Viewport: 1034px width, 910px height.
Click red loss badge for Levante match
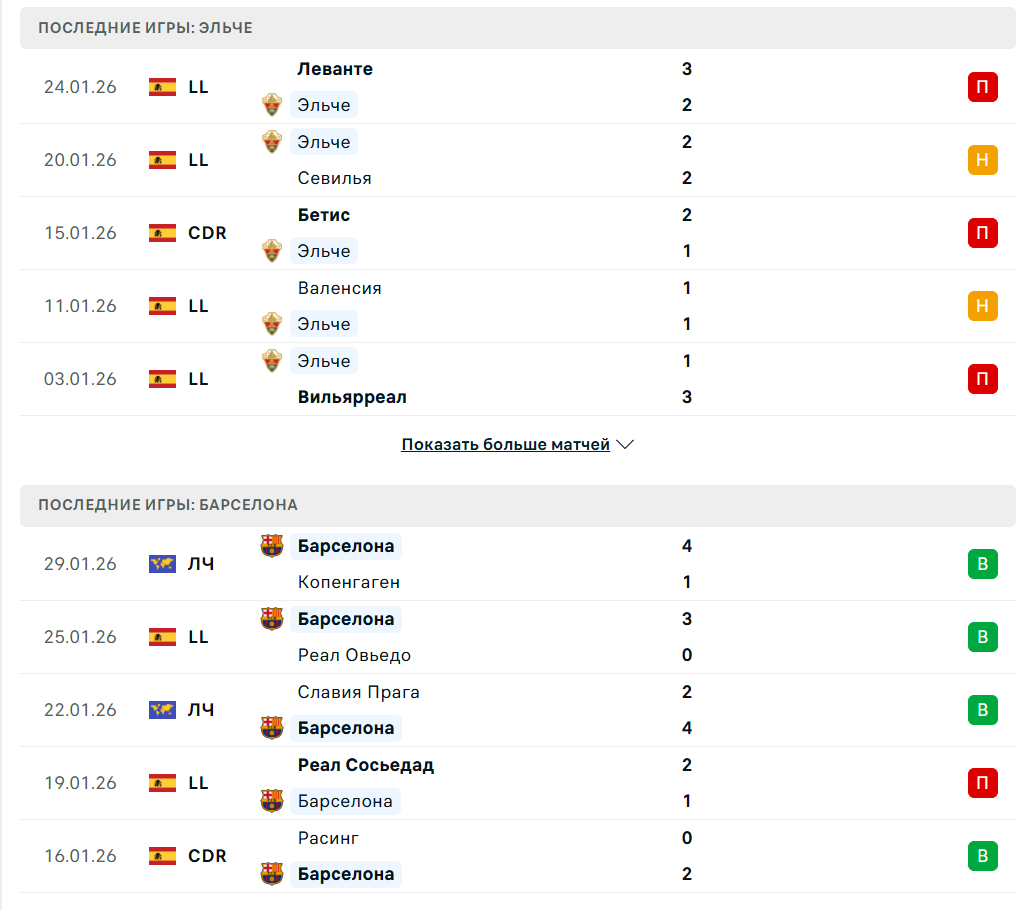pyautogui.click(x=982, y=87)
